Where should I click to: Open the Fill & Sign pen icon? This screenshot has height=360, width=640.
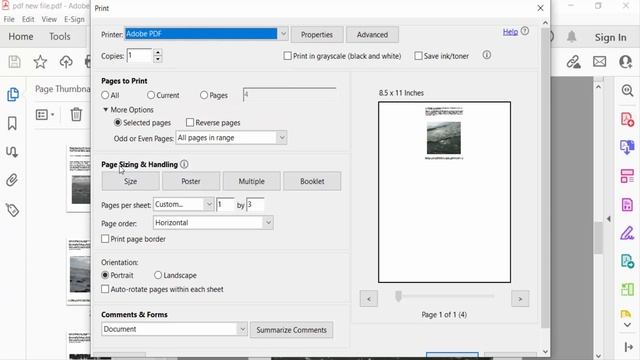point(627,233)
